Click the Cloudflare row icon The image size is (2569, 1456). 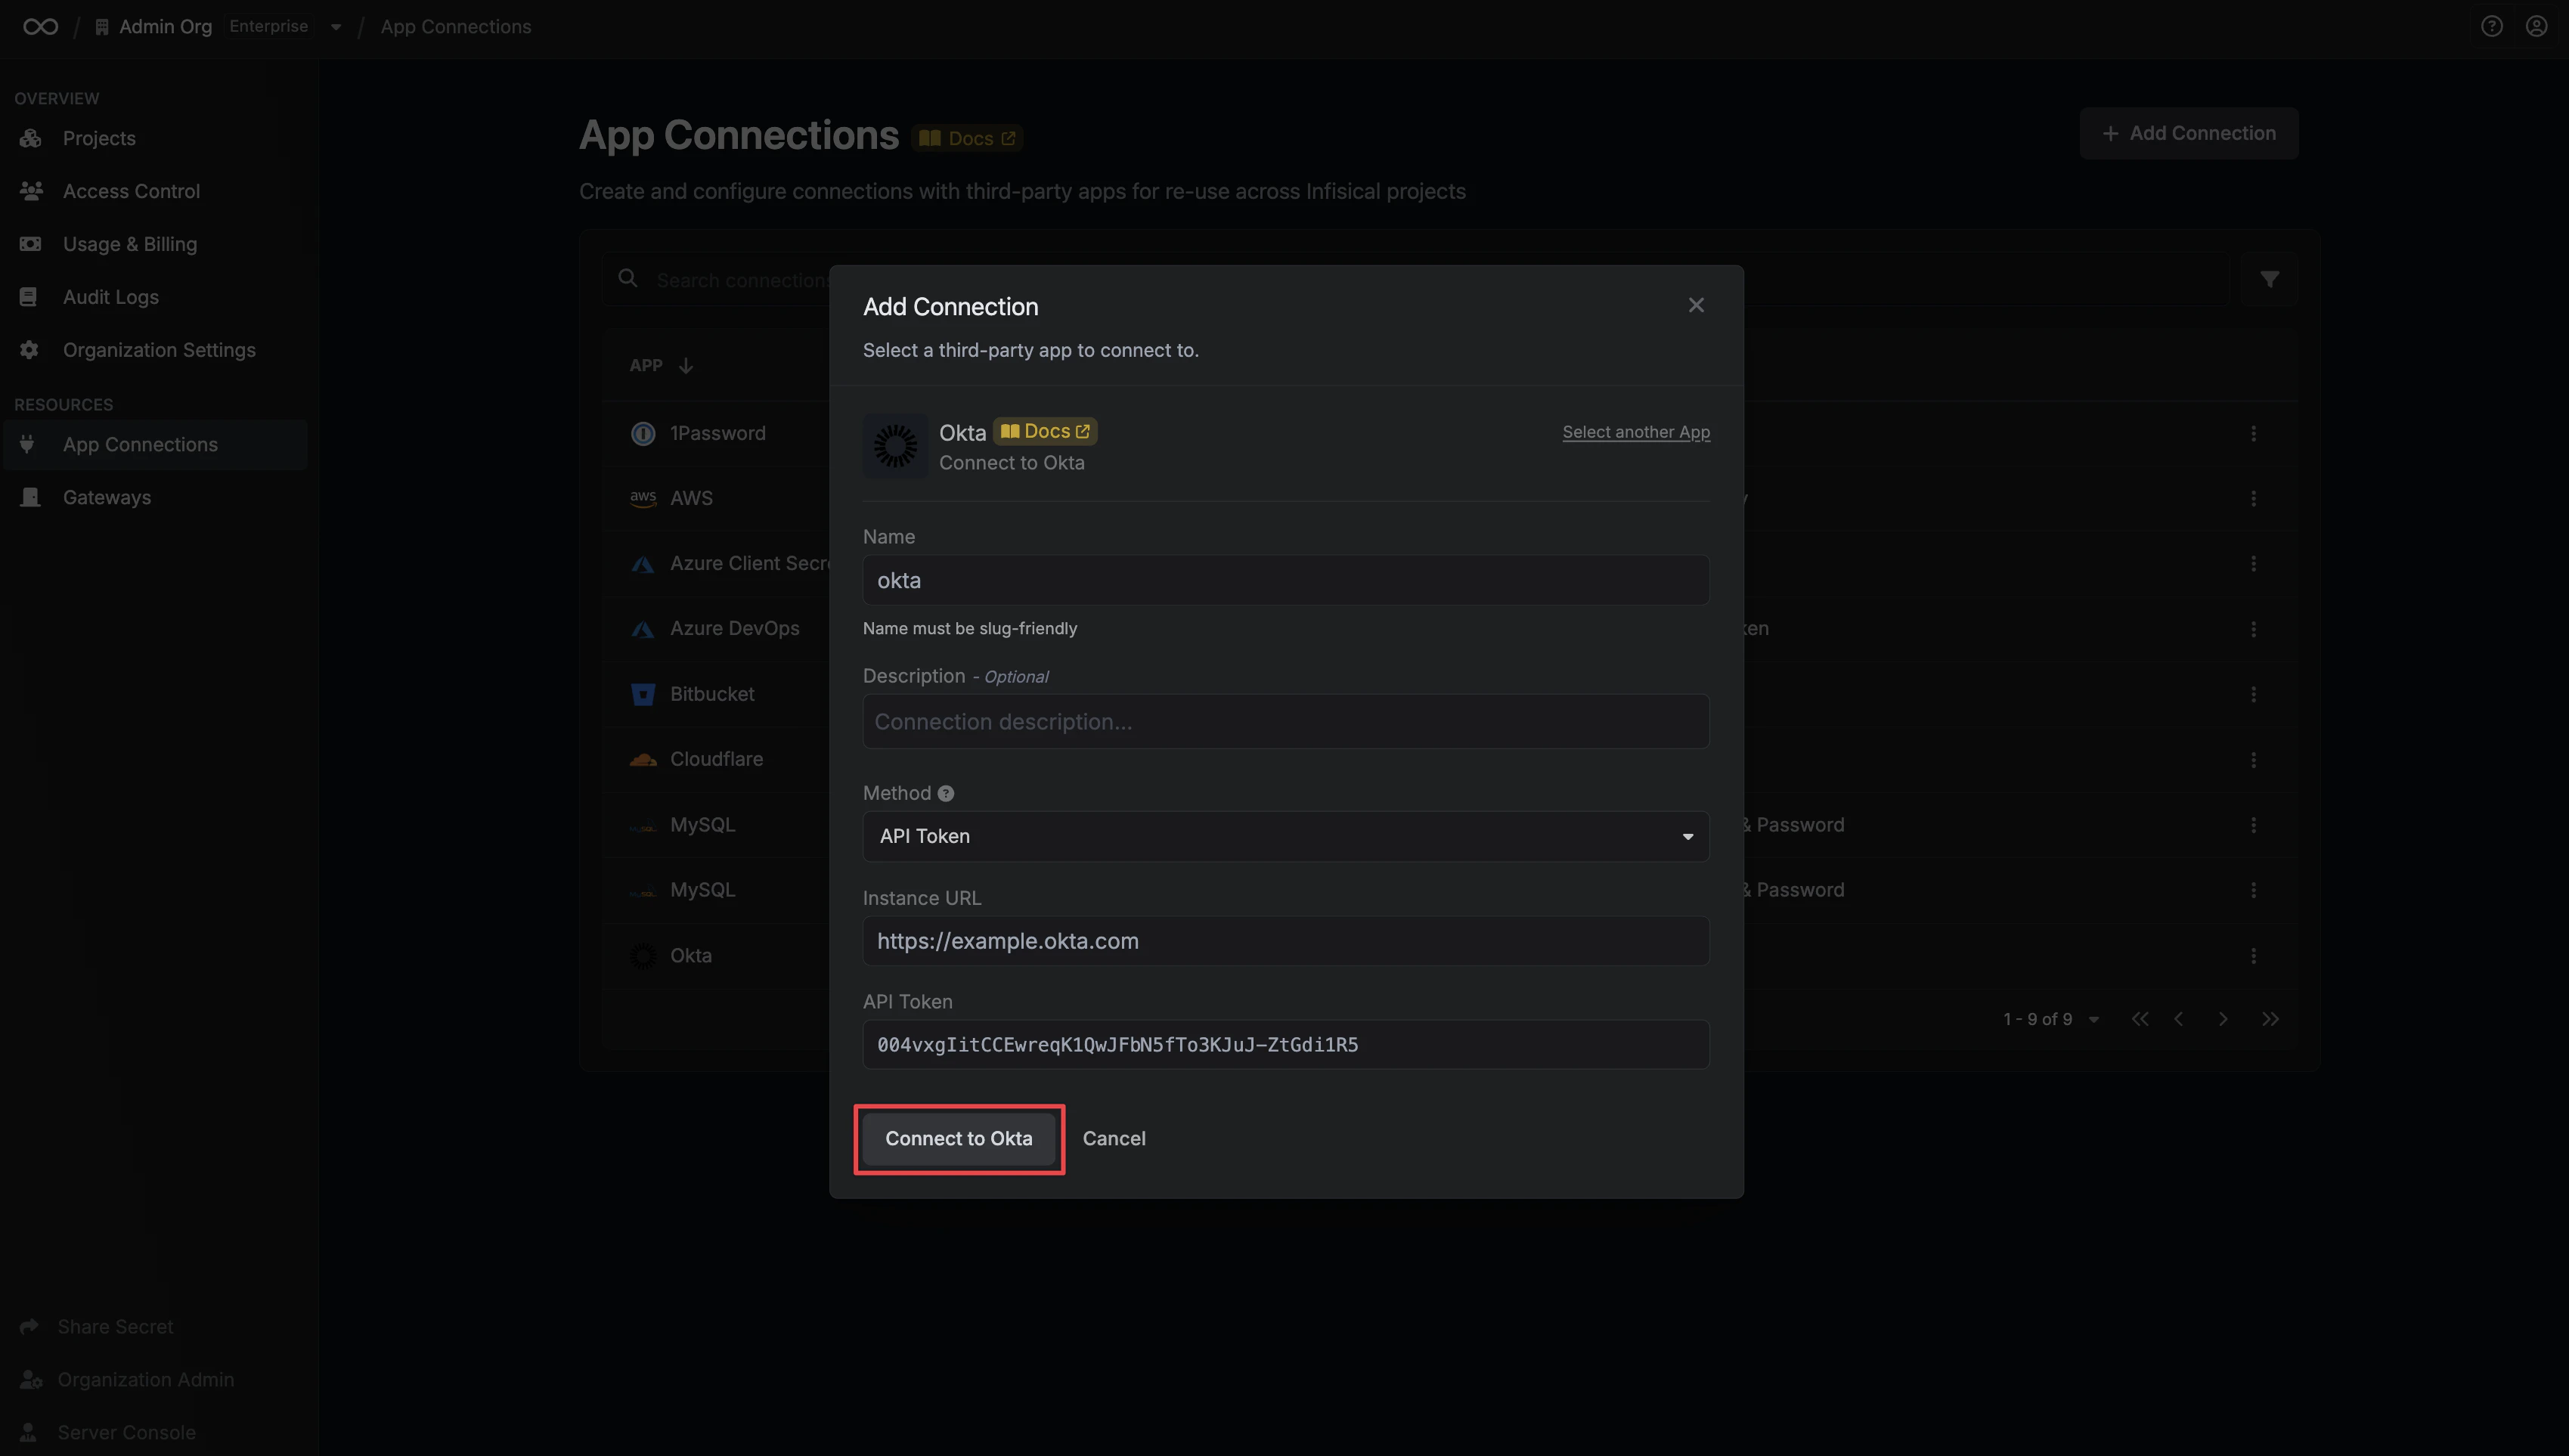pyautogui.click(x=643, y=759)
